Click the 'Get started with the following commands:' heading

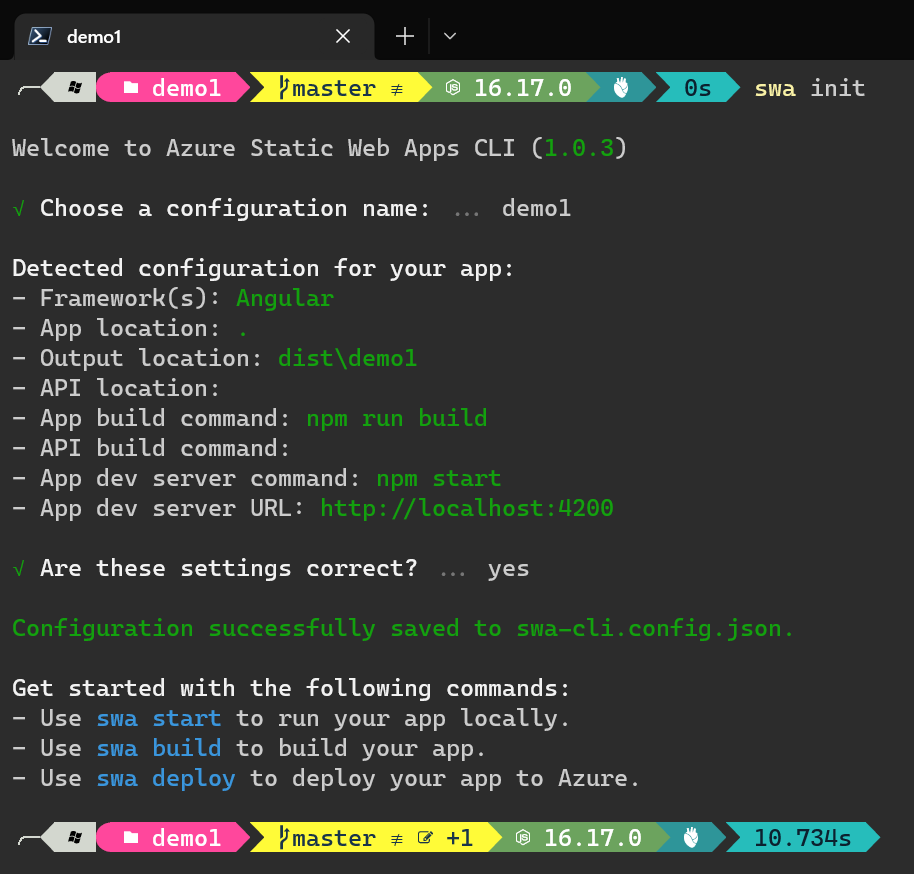291,689
